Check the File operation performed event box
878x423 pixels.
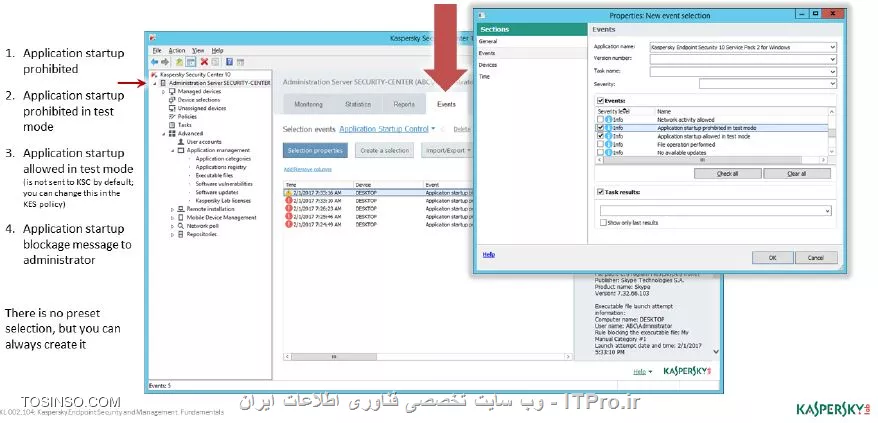[x=601, y=145]
